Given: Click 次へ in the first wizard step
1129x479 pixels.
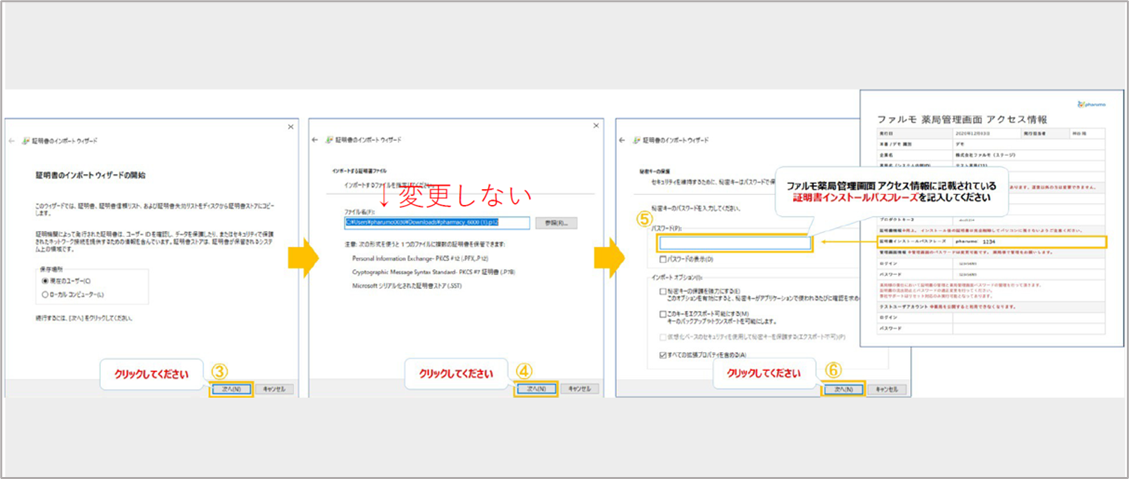Looking at the screenshot, I should (x=231, y=388).
